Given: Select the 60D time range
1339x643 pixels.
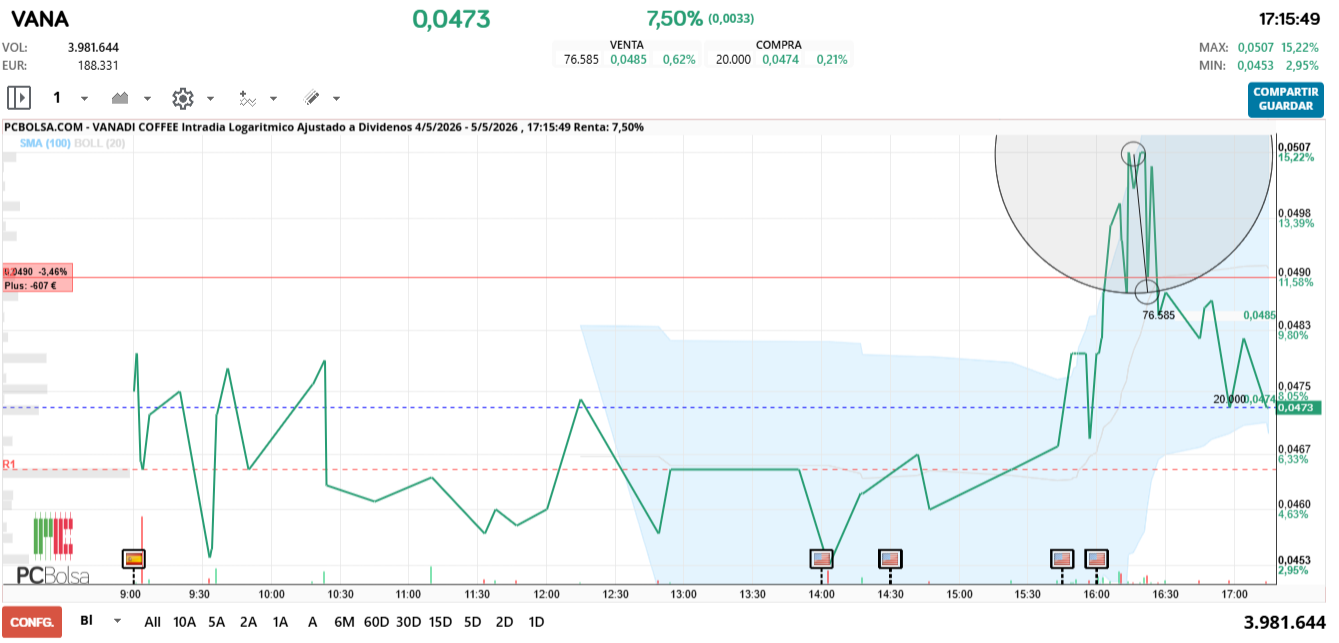Looking at the screenshot, I should [376, 621].
